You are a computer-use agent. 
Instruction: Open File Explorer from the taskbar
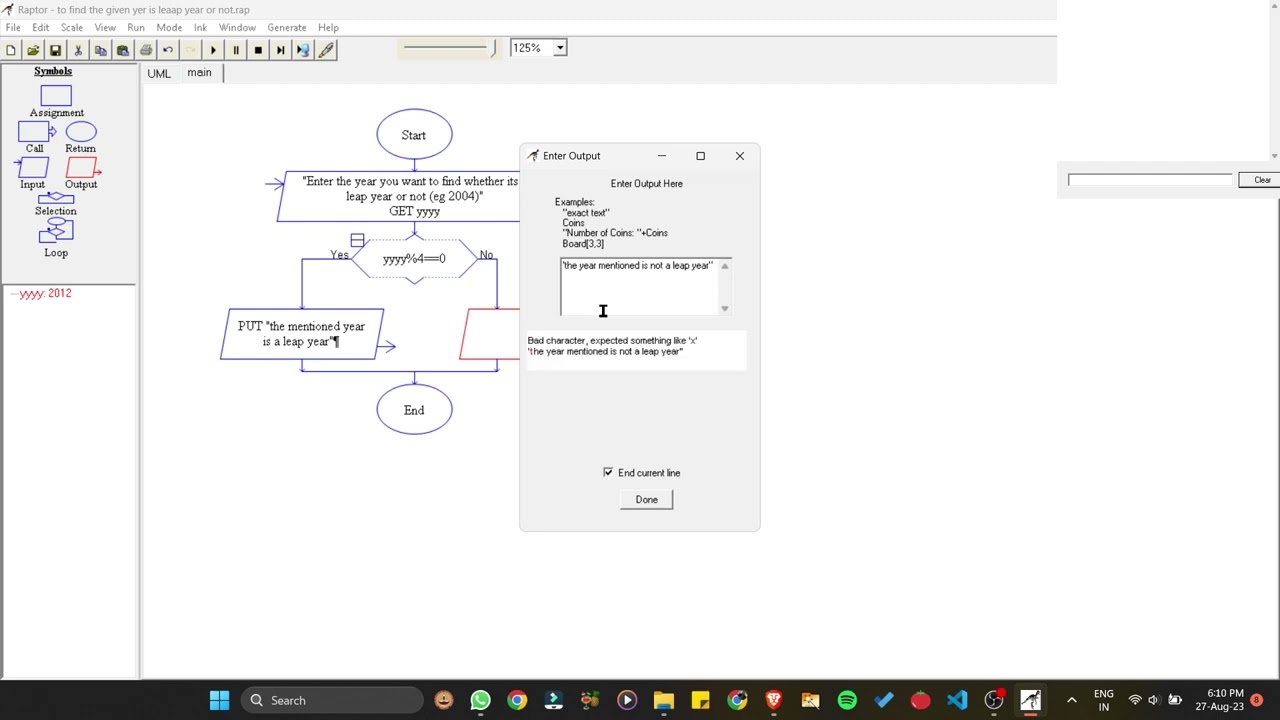coord(663,700)
